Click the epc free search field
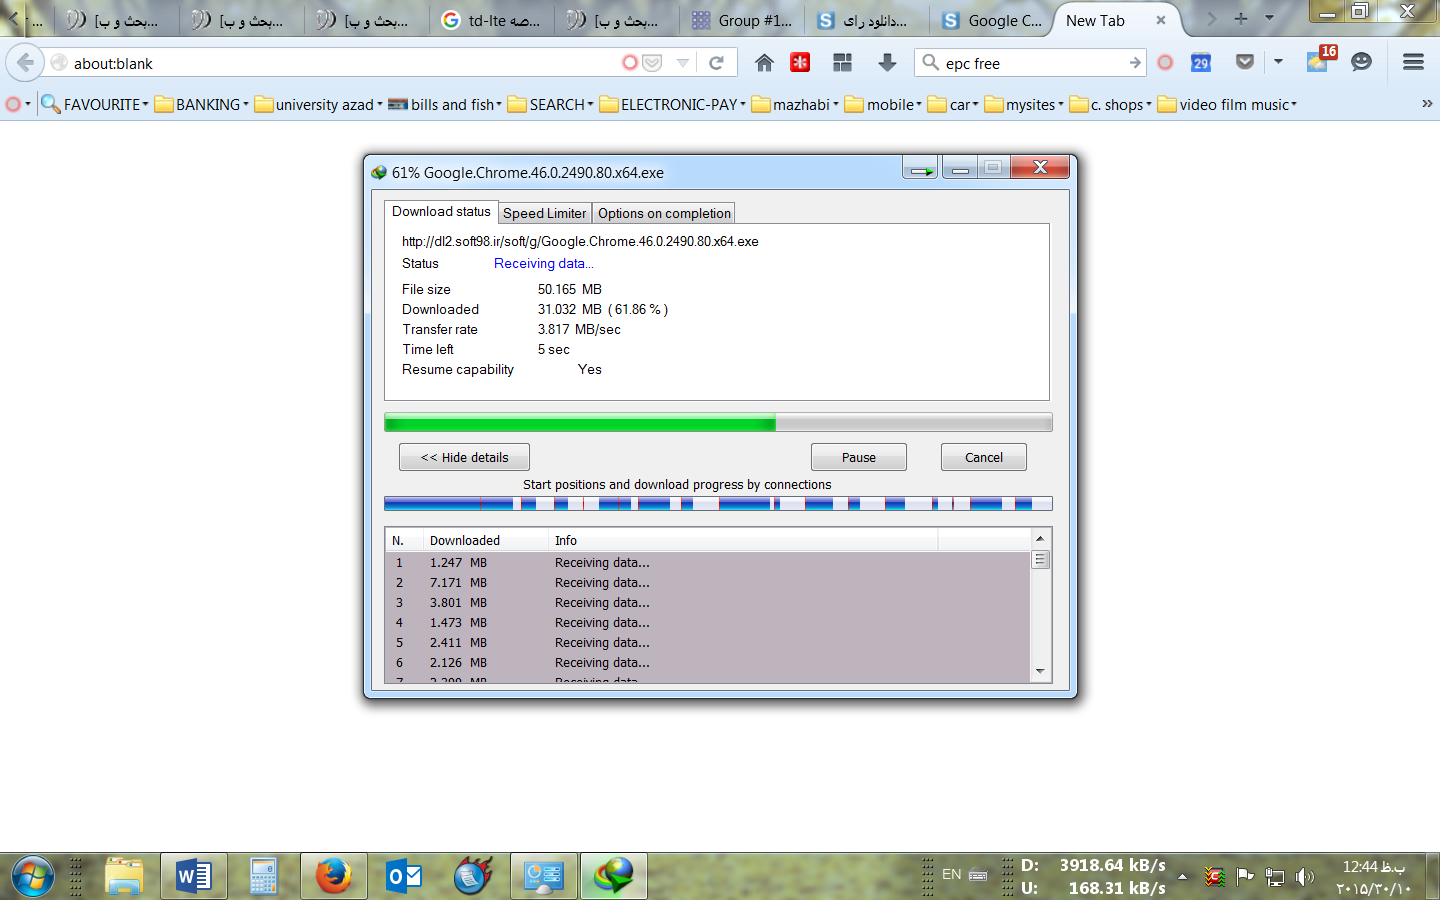1440x900 pixels. (x=1030, y=63)
